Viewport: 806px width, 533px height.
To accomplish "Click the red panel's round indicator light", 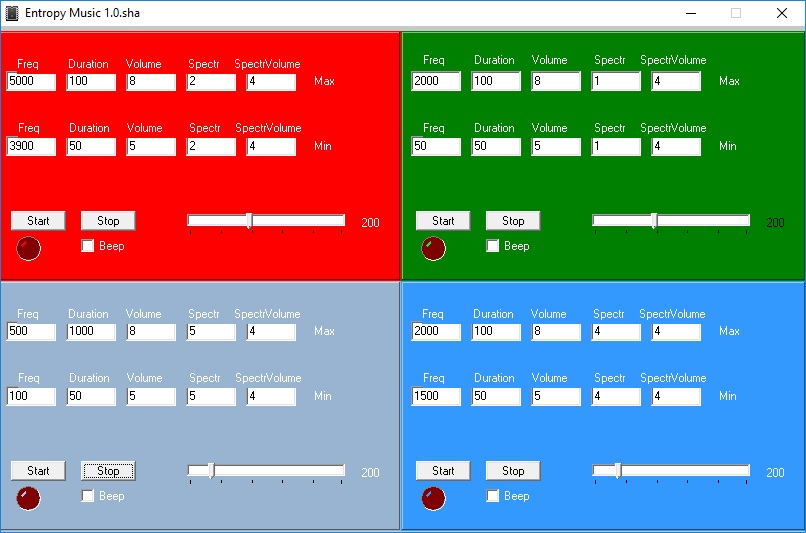I will pyautogui.click(x=29, y=248).
